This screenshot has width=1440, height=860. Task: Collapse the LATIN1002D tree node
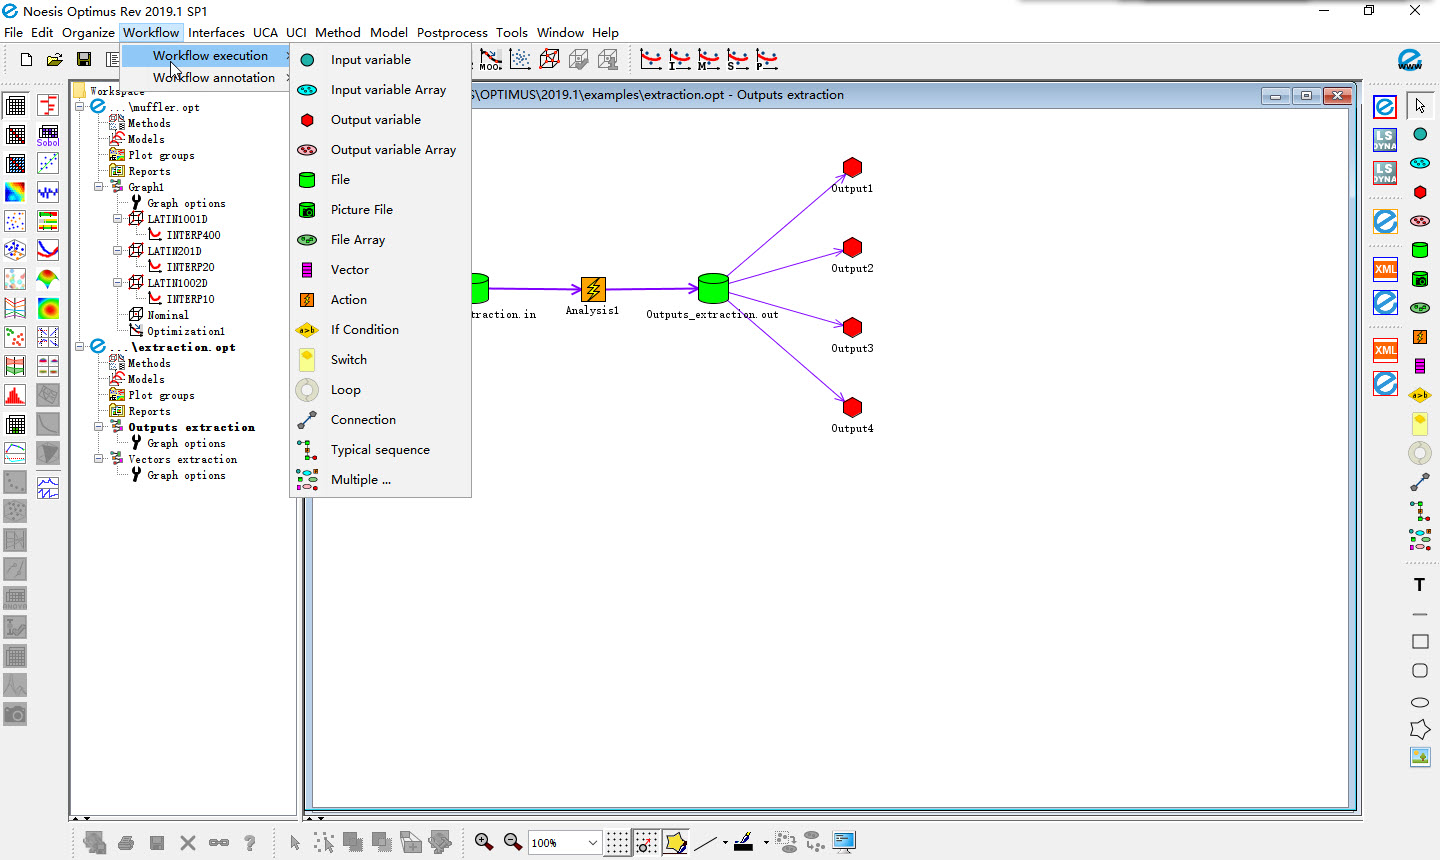[118, 283]
